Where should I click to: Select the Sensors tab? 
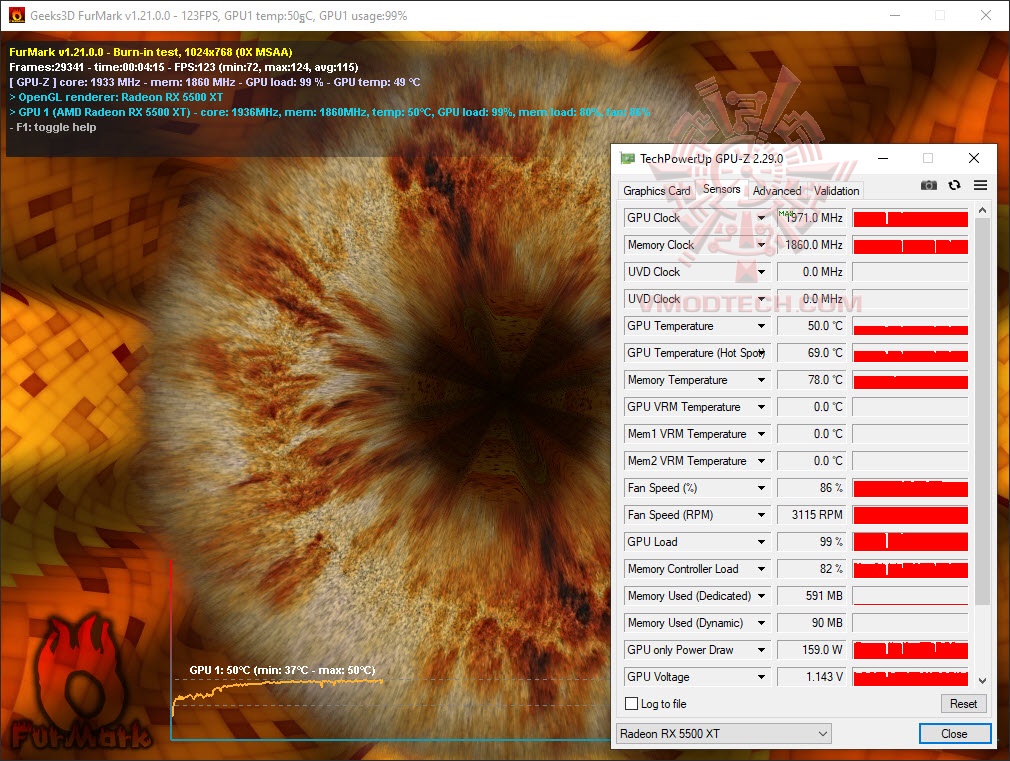pos(721,189)
